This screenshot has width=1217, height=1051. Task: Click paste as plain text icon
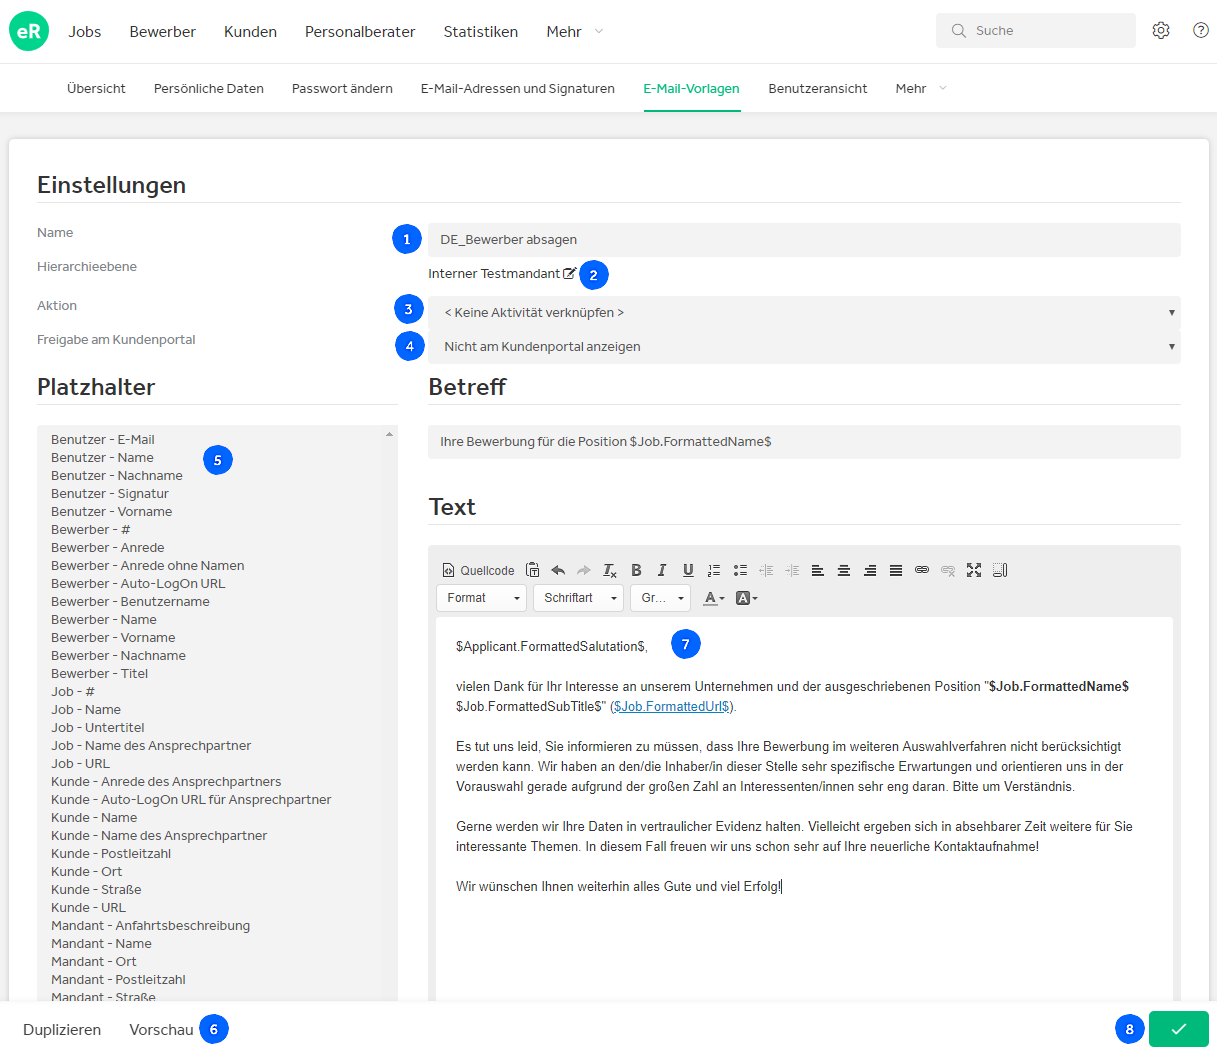point(532,570)
